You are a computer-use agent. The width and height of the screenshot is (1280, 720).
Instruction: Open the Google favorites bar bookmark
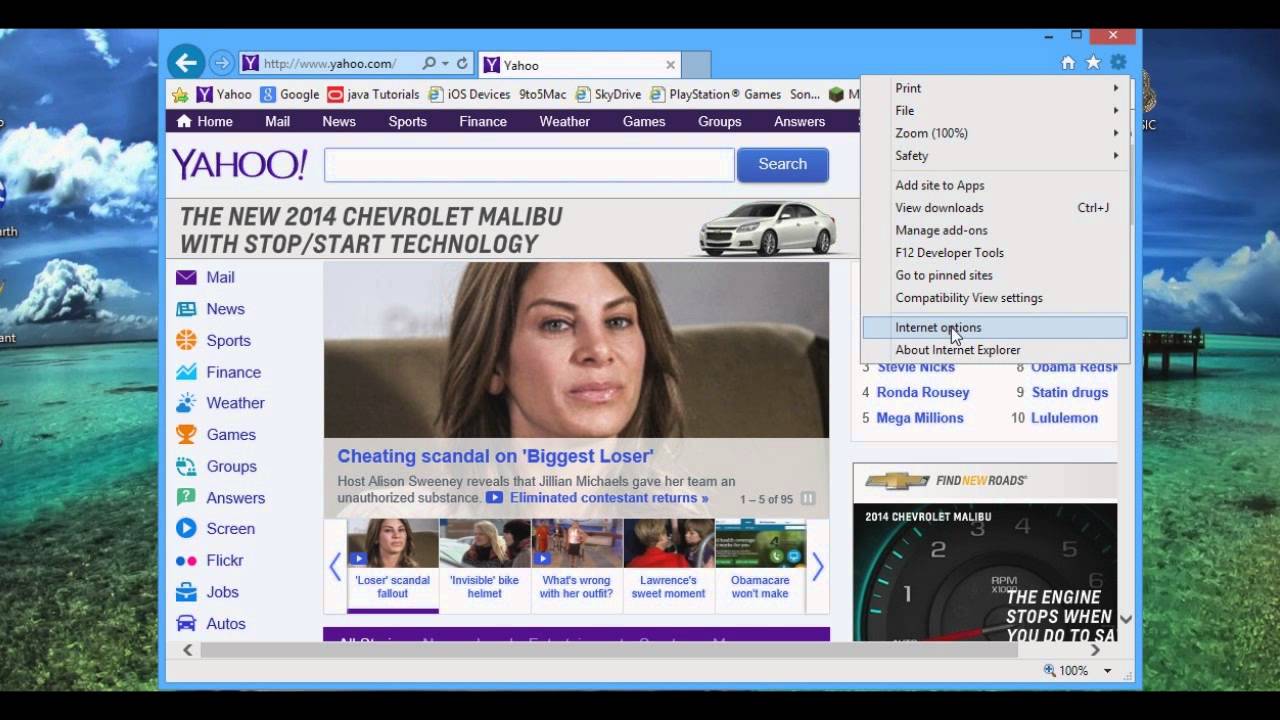coord(290,95)
